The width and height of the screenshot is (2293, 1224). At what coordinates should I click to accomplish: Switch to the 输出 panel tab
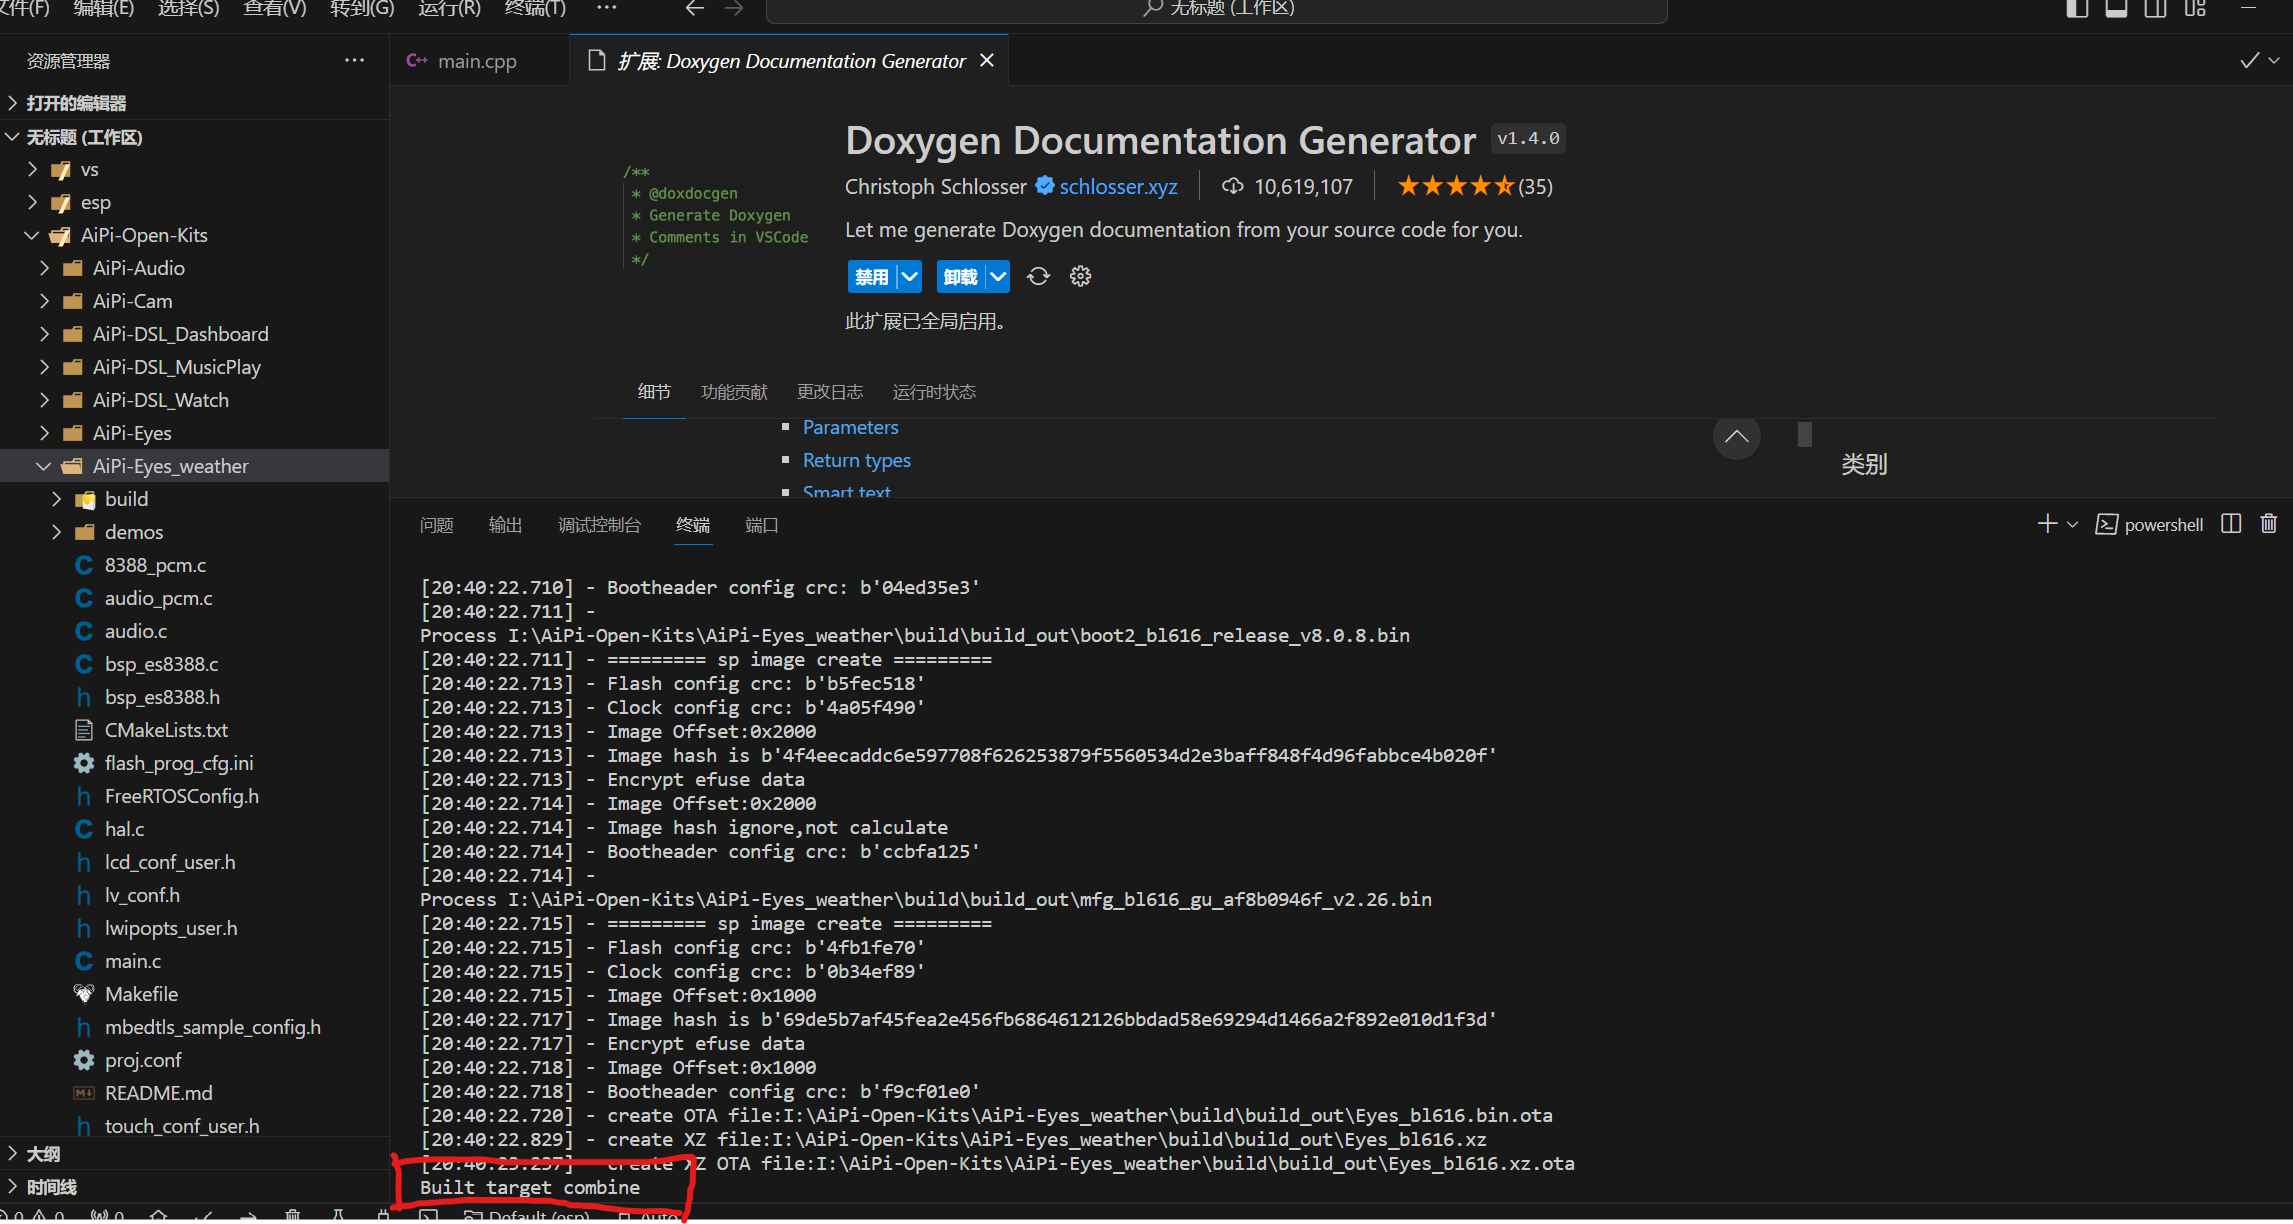(x=505, y=525)
